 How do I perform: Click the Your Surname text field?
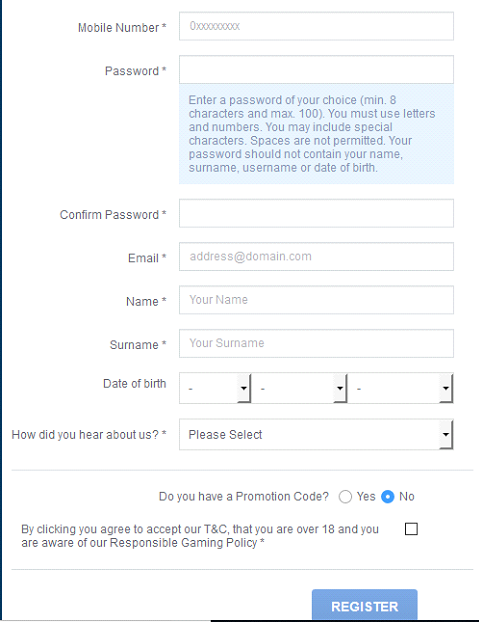pos(316,343)
